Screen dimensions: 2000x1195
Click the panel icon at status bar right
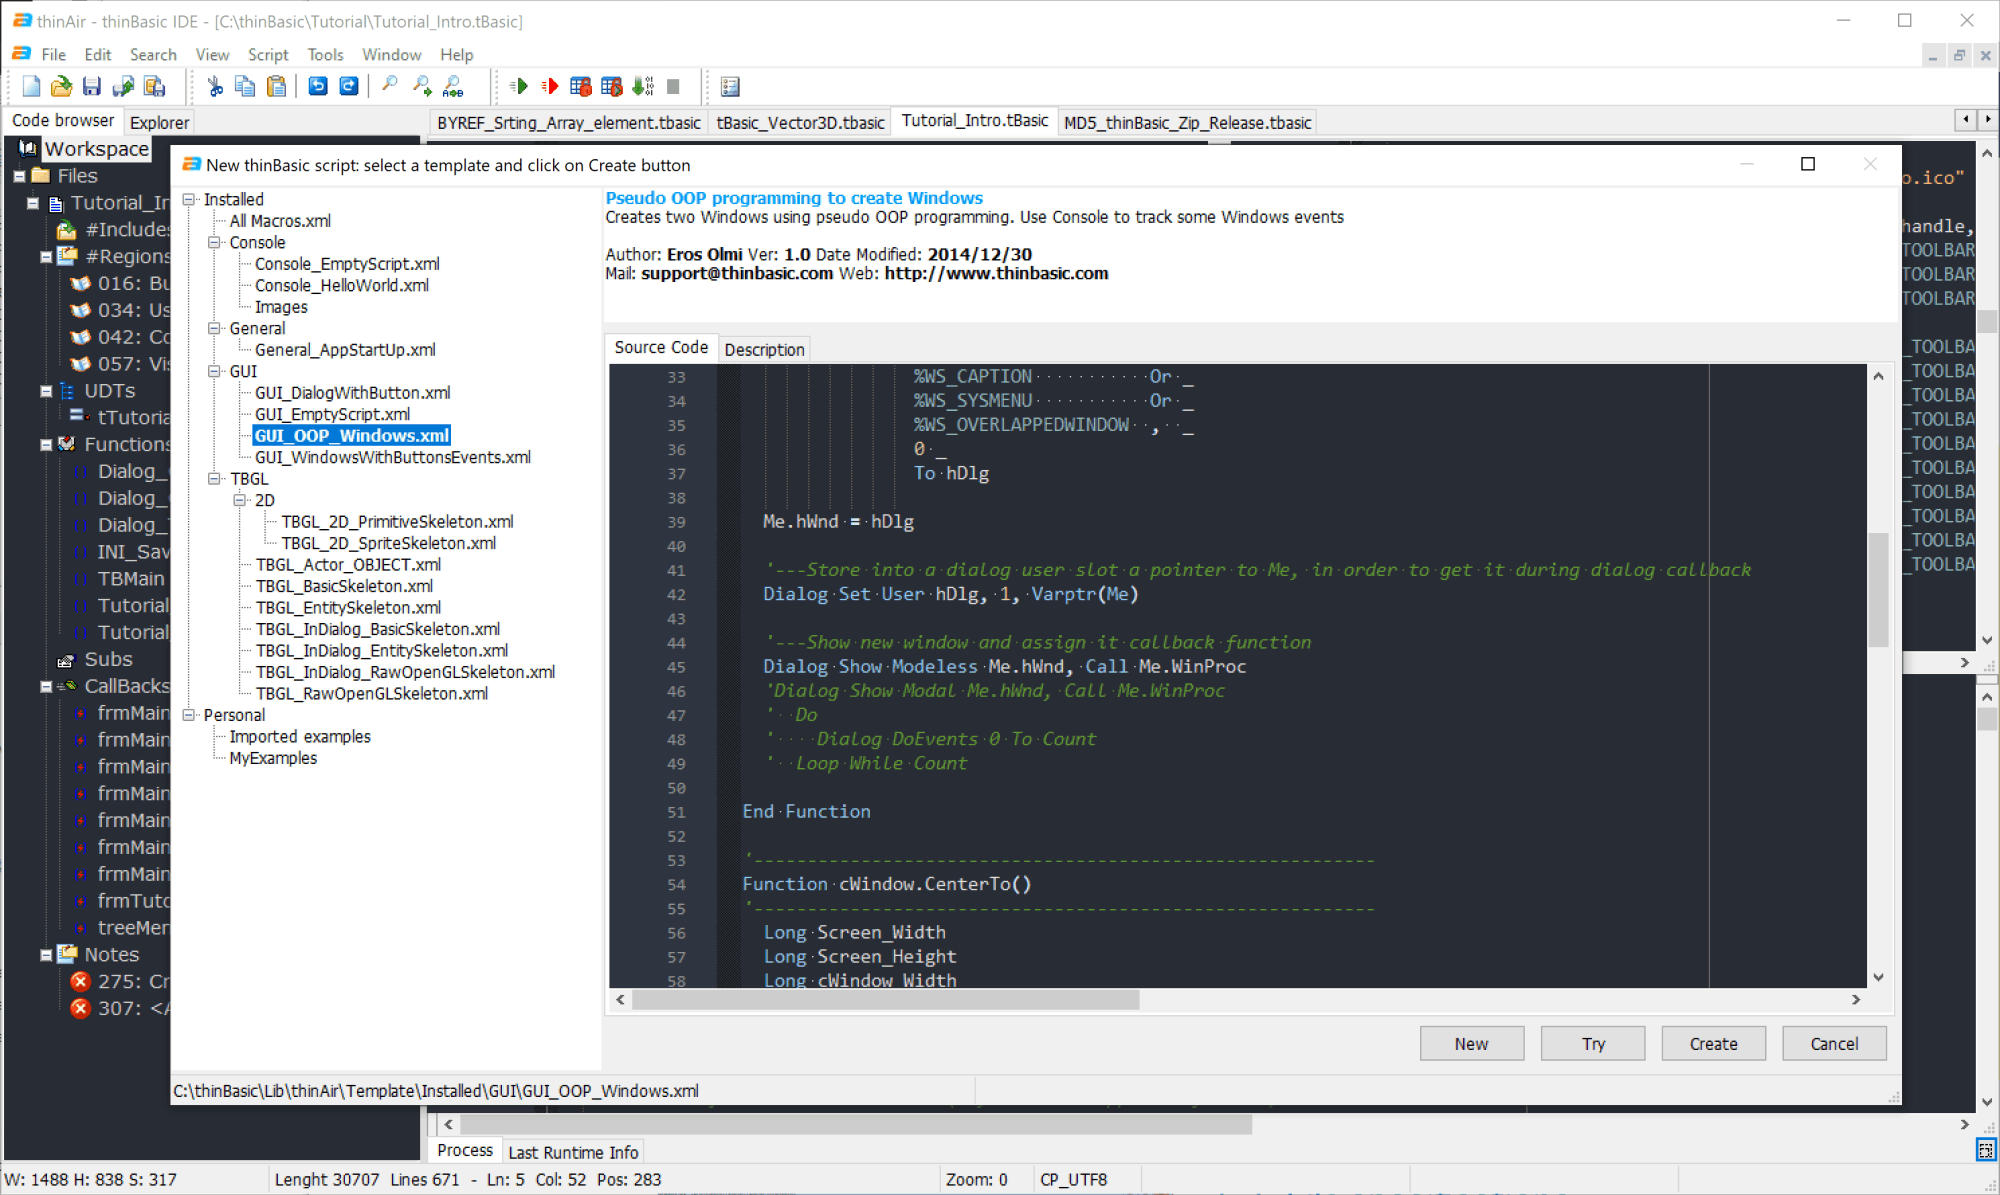click(1986, 1150)
